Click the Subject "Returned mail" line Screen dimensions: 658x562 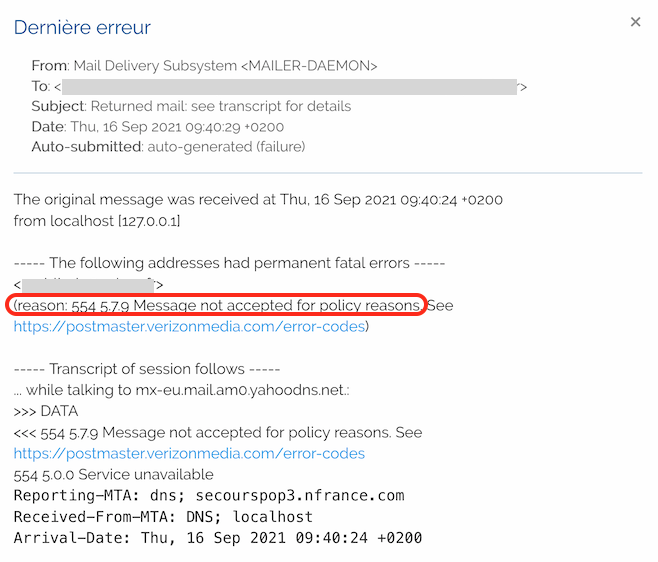tap(191, 107)
